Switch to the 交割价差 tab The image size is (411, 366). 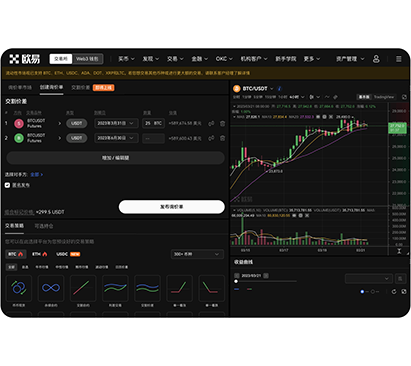point(81,88)
